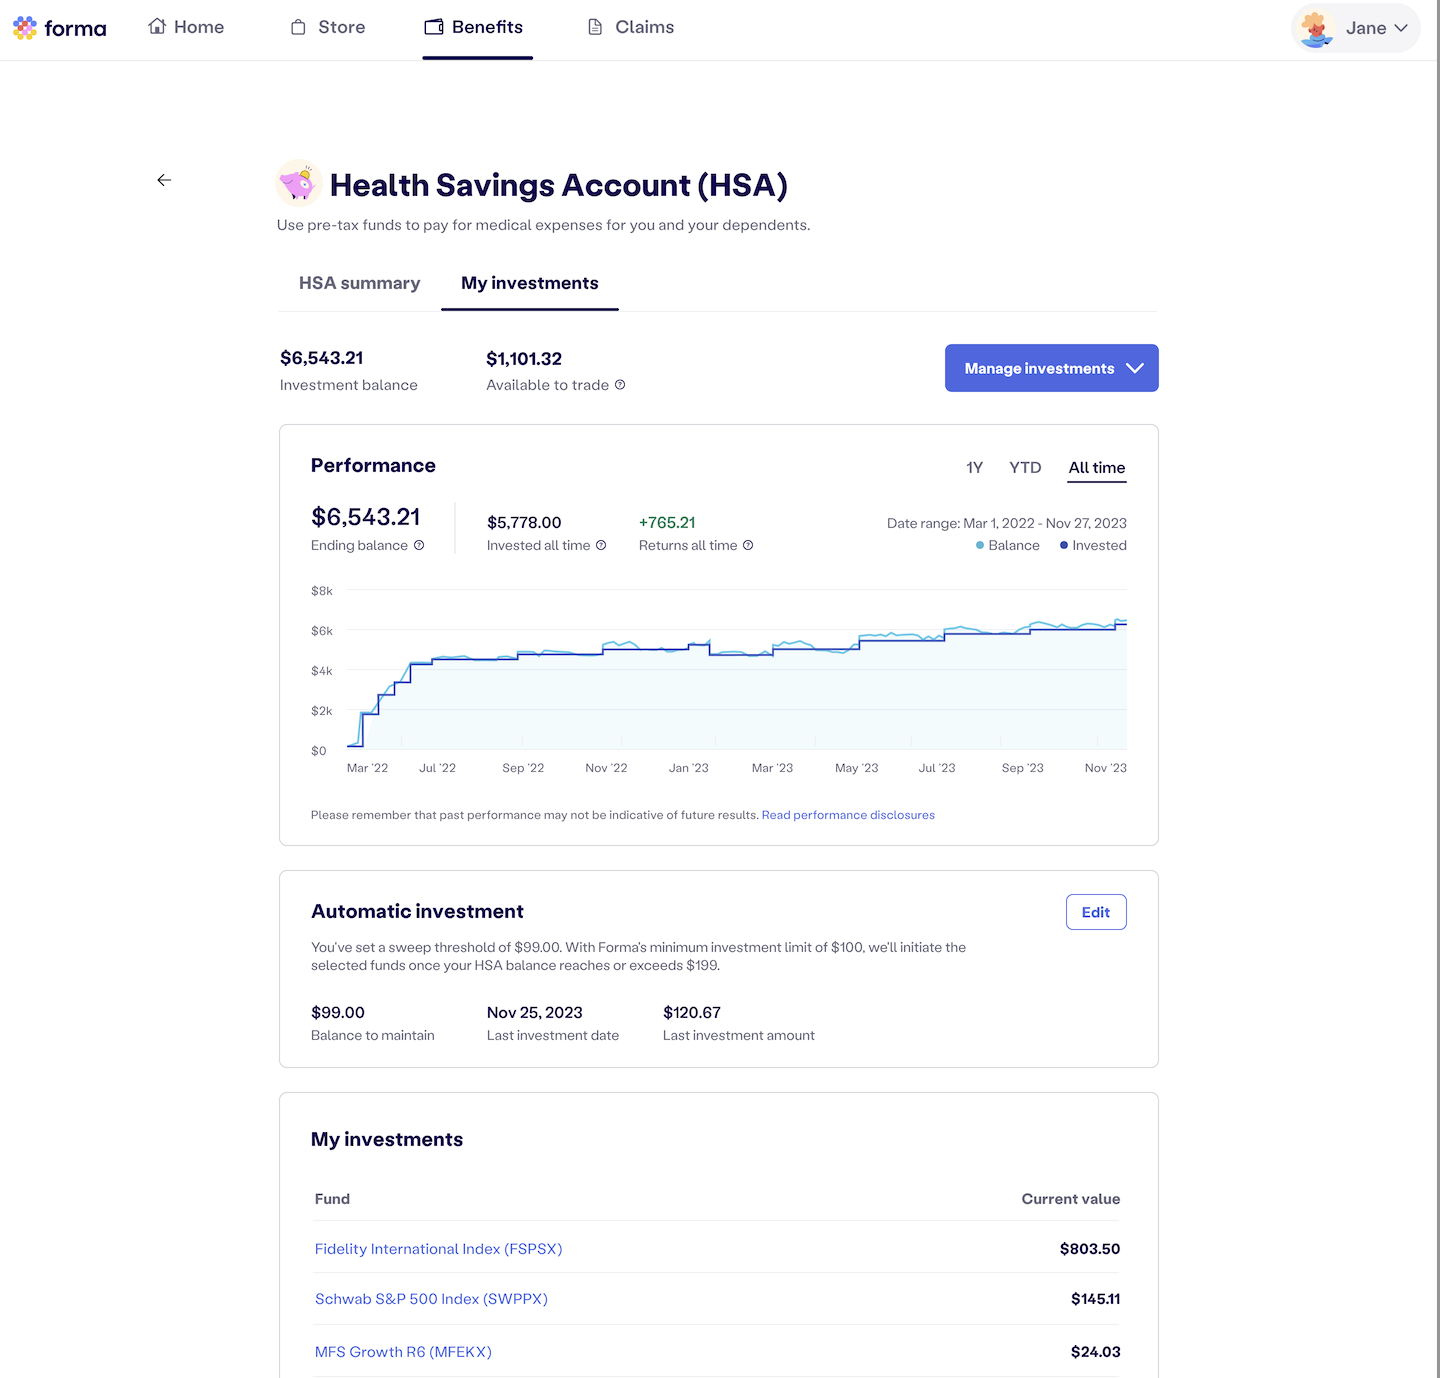This screenshot has width=1440, height=1378.
Task: Click info icon beside Invested all time
Action: (601, 545)
